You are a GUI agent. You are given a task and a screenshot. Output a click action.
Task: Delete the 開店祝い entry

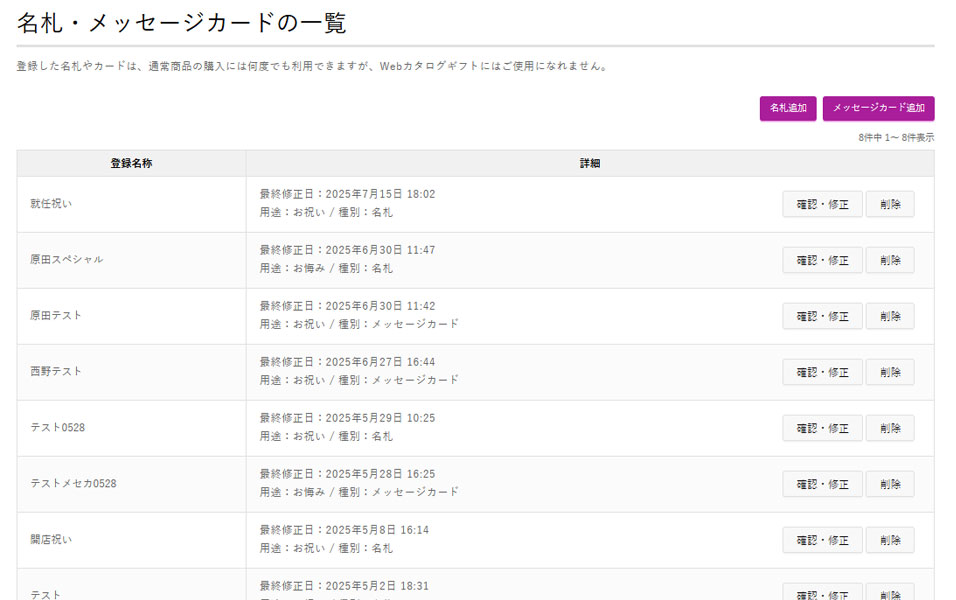tap(889, 540)
